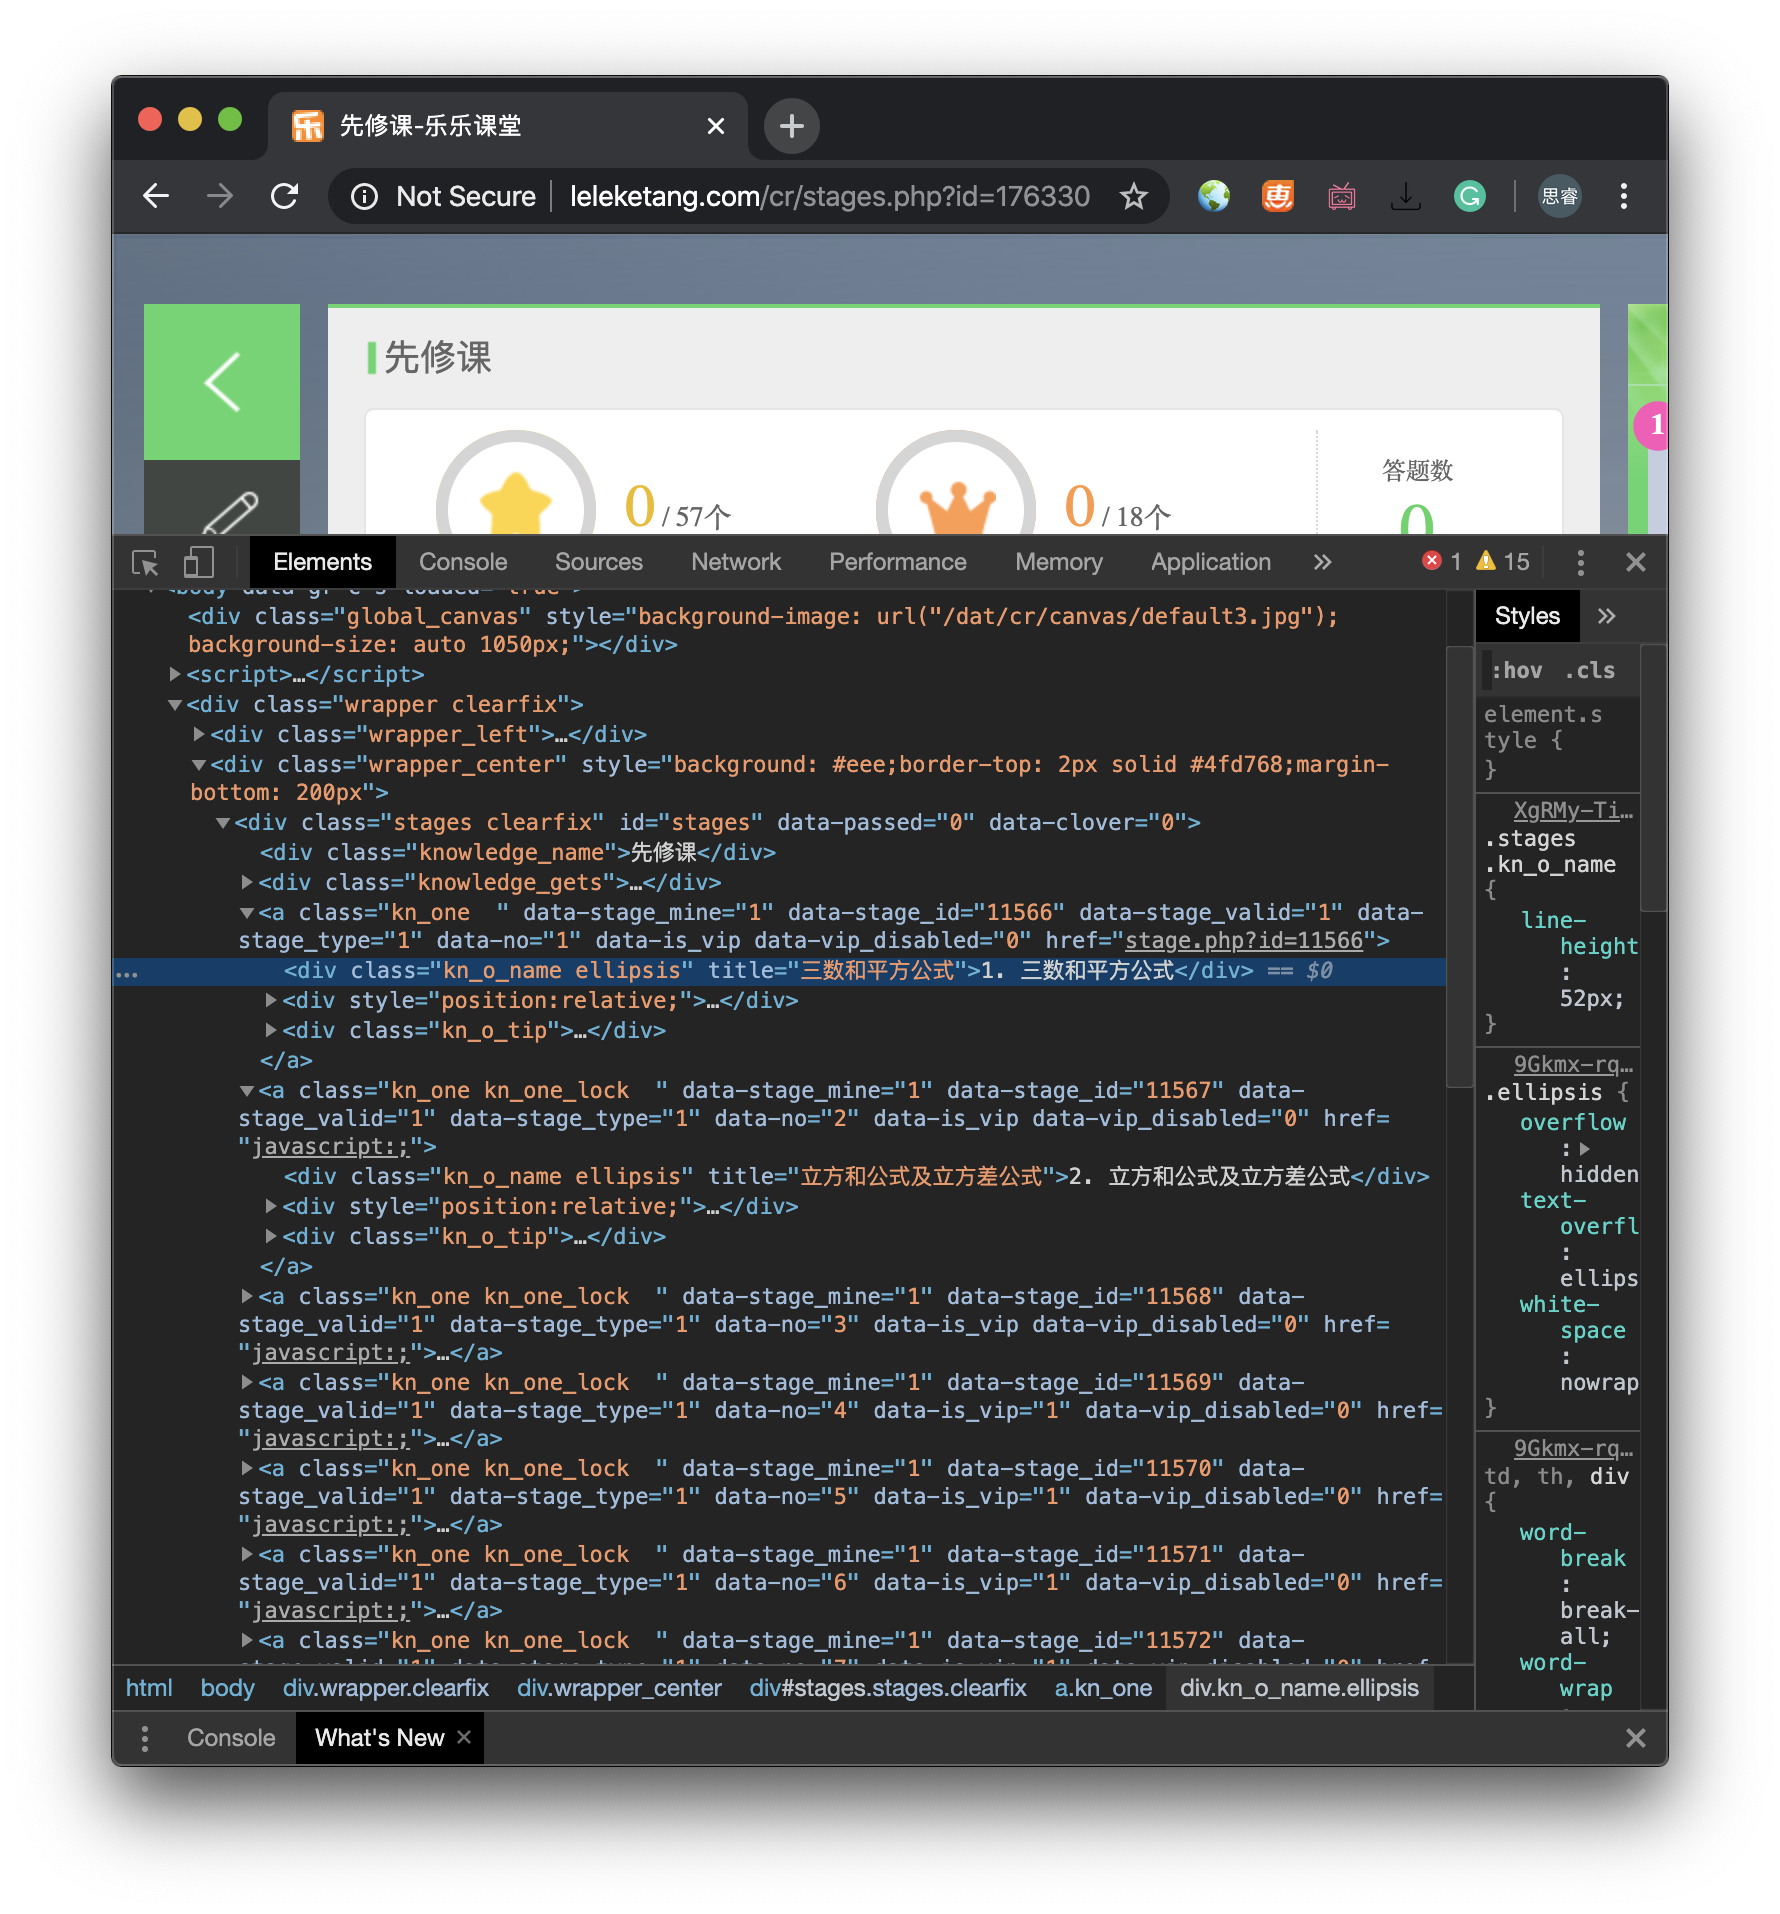Open the orange 惠 extension icon

coord(1278,196)
